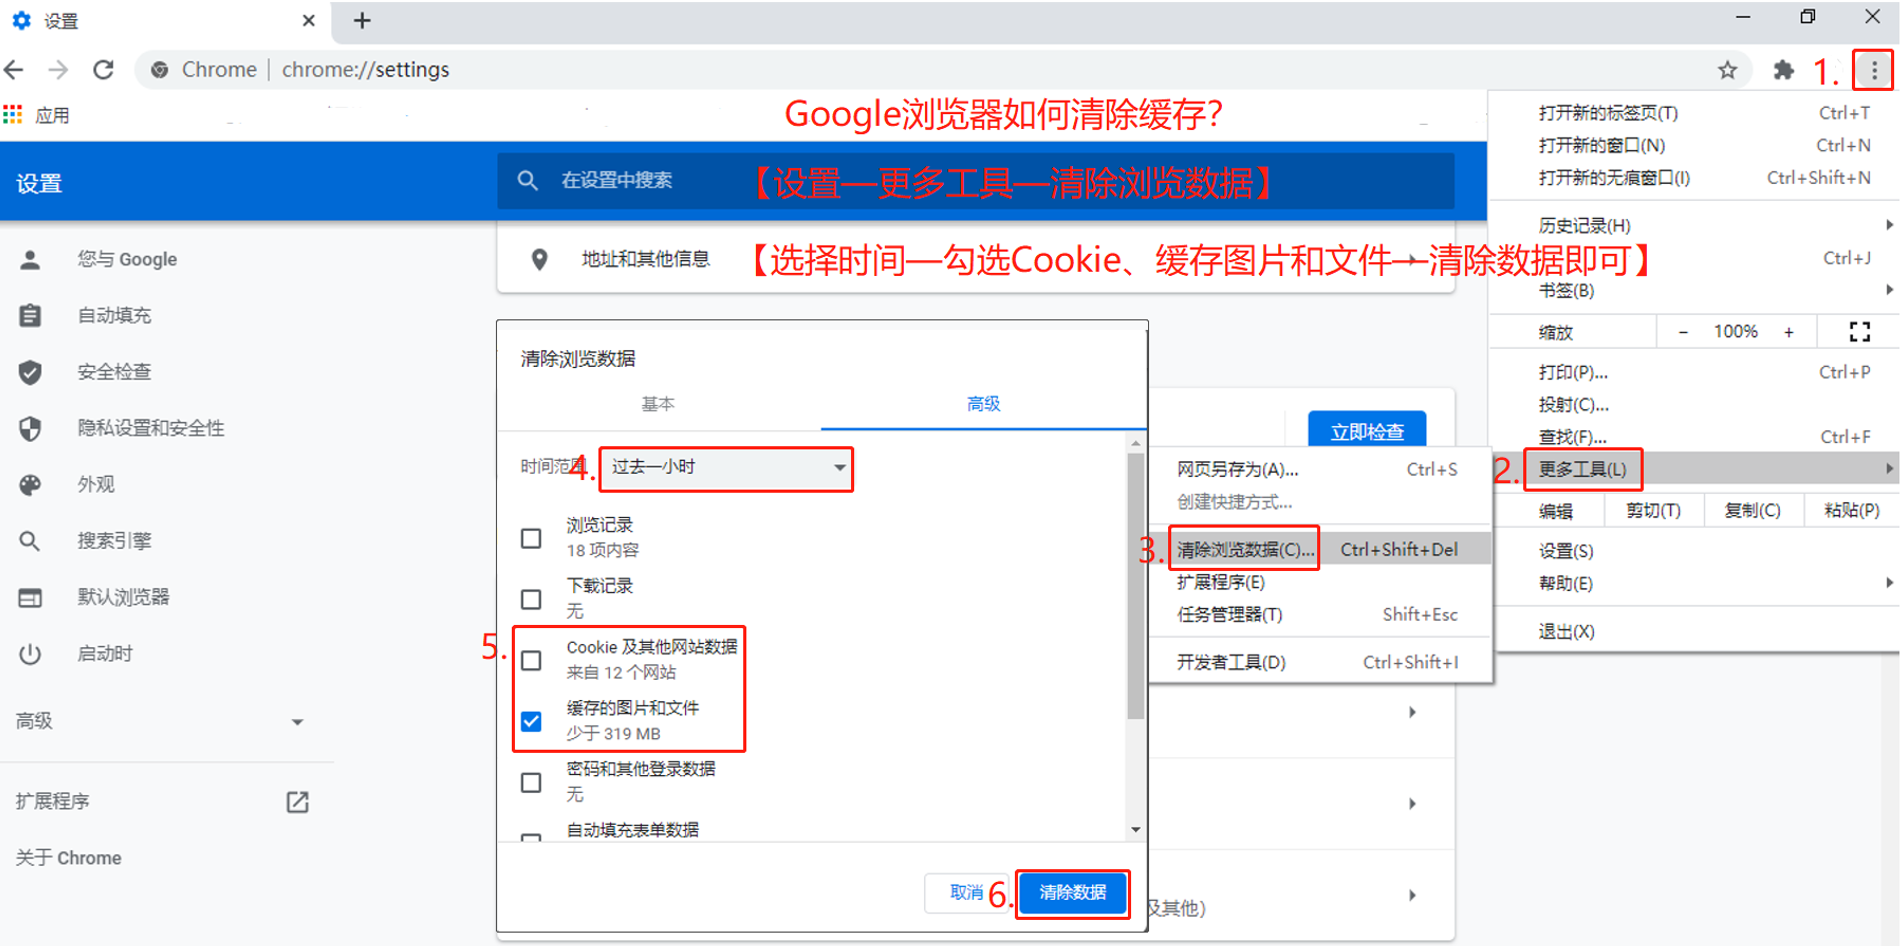Increase zoom with the plus button
This screenshot has width=1902, height=946.
1789,332
